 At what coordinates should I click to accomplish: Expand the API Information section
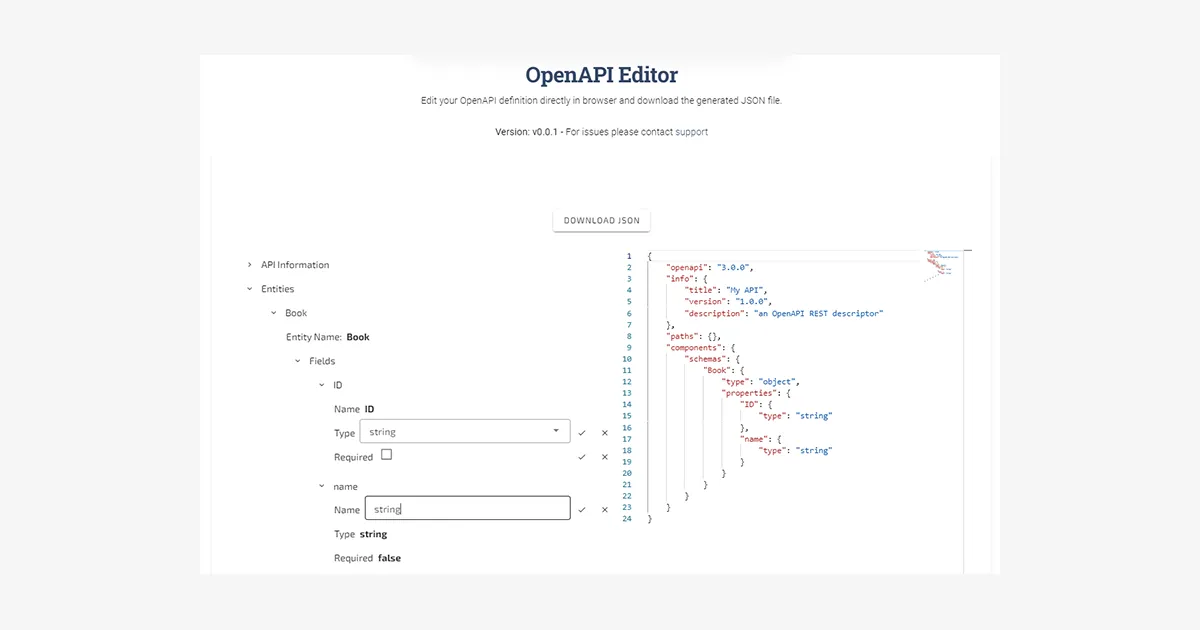point(249,265)
